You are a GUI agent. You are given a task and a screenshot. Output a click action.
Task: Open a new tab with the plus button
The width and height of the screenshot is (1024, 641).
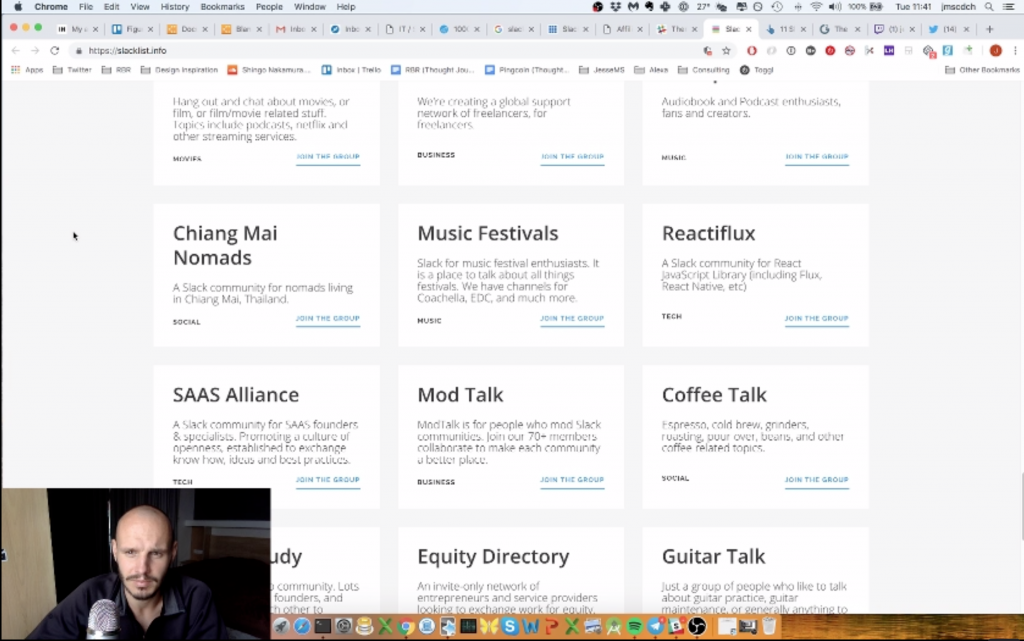point(990,29)
